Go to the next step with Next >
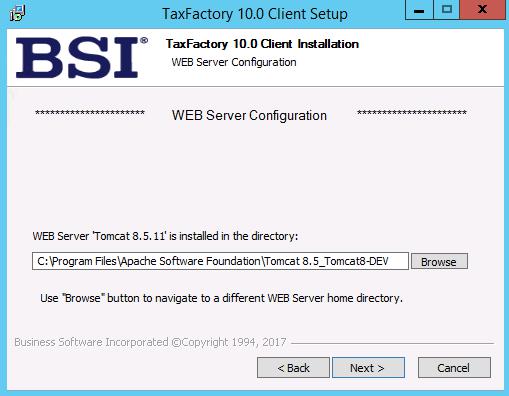The height and width of the screenshot is (396, 509). [368, 367]
